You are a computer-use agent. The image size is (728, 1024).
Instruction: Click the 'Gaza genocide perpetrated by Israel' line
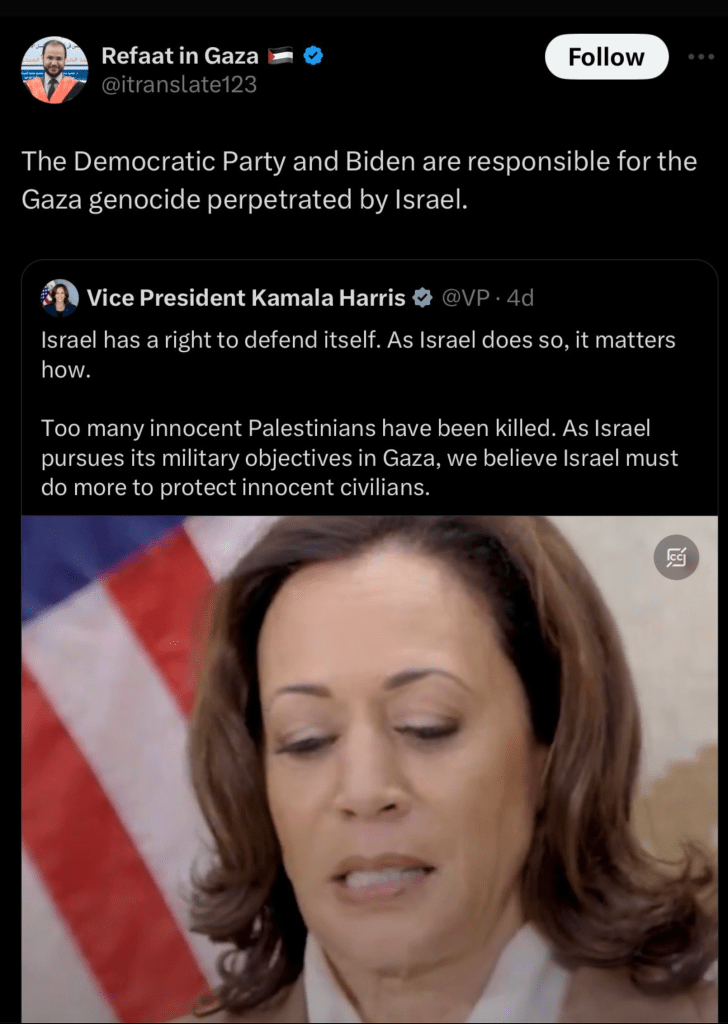244,200
